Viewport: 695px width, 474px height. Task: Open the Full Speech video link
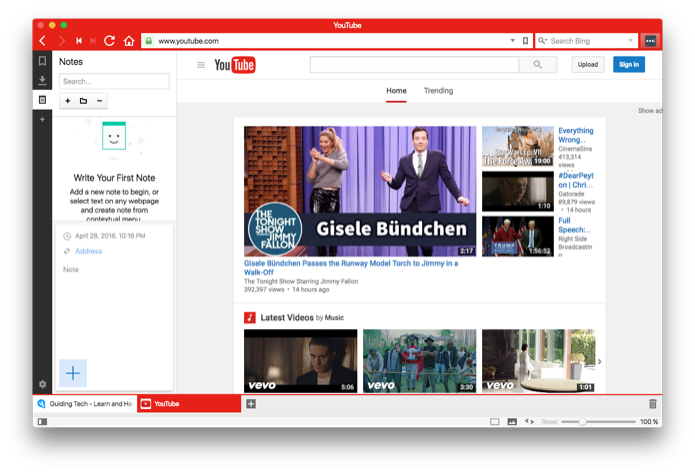[x=574, y=225]
